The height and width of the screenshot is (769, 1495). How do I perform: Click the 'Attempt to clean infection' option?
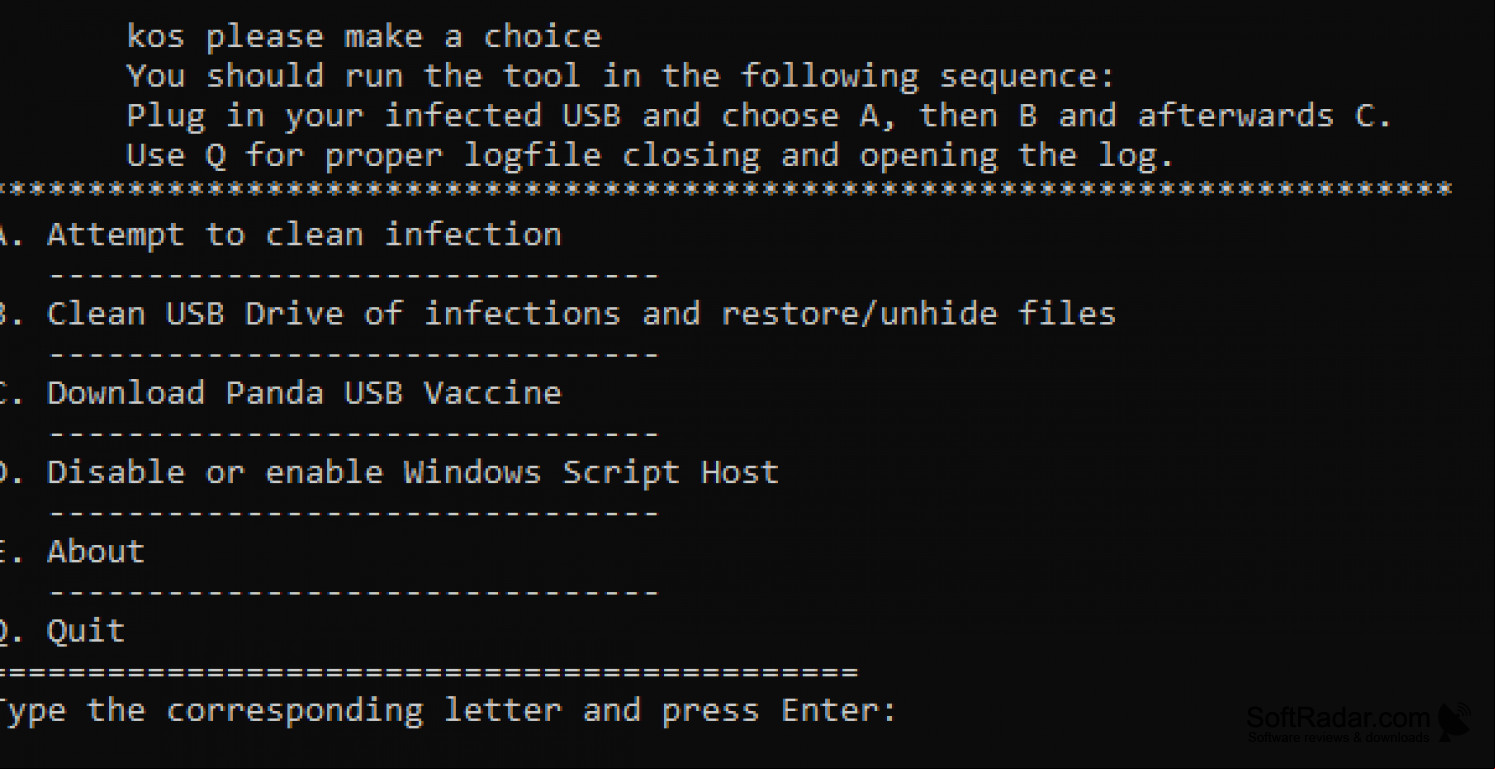pos(281,235)
